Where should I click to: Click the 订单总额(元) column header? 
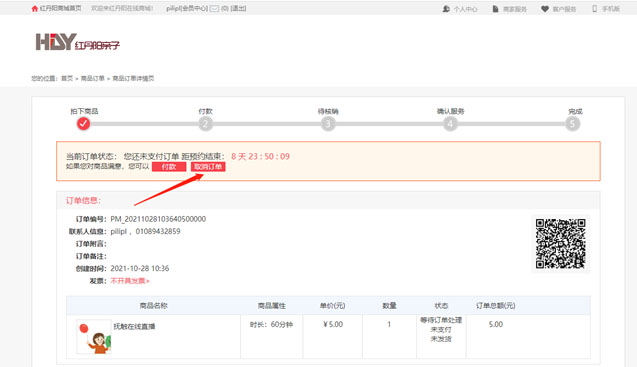496,306
